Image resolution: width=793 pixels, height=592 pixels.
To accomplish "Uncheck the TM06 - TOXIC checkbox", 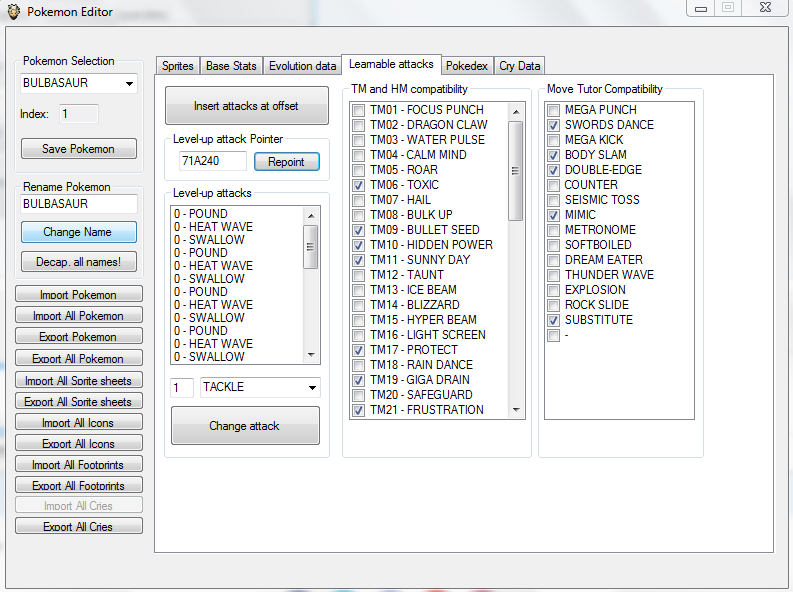I will [358, 185].
